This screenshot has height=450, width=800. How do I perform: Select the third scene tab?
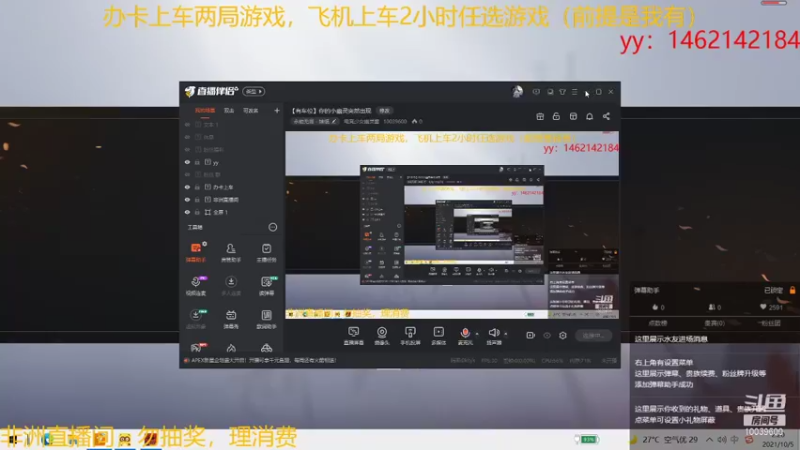point(251,110)
